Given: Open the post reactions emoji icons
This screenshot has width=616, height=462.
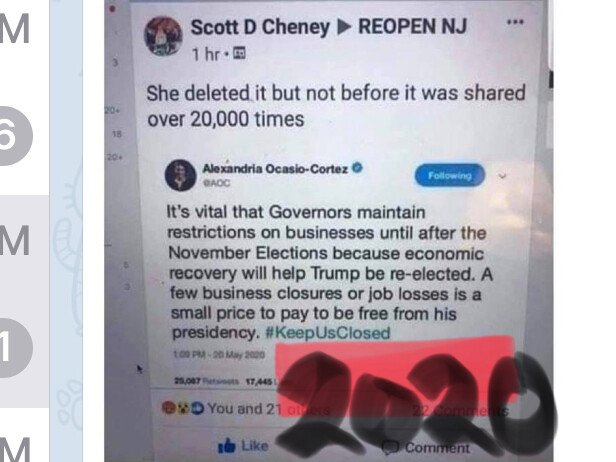Looking at the screenshot, I should pos(183,408).
